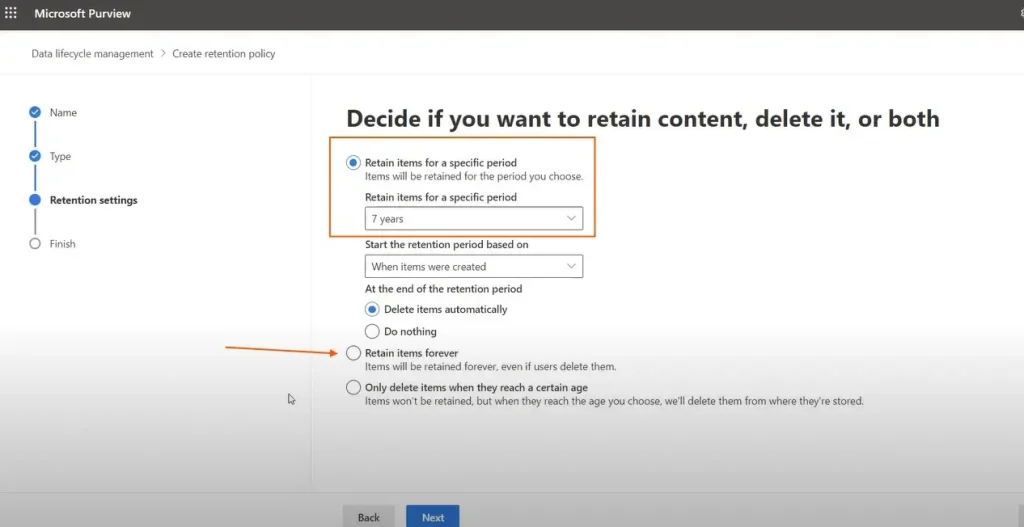Go to the Name step in wizard

(x=63, y=113)
